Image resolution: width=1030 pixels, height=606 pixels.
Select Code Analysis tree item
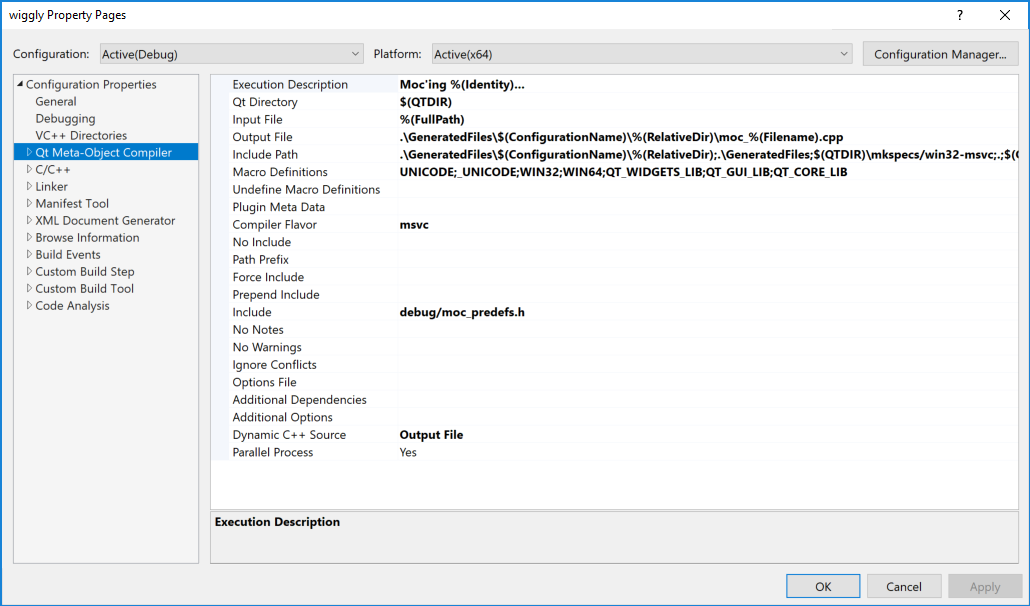point(72,306)
